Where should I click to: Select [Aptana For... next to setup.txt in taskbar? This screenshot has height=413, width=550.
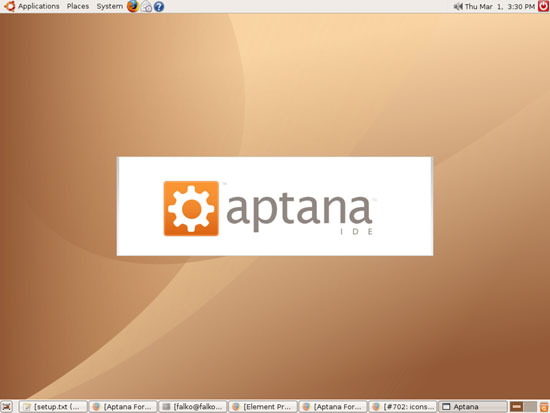(x=123, y=407)
